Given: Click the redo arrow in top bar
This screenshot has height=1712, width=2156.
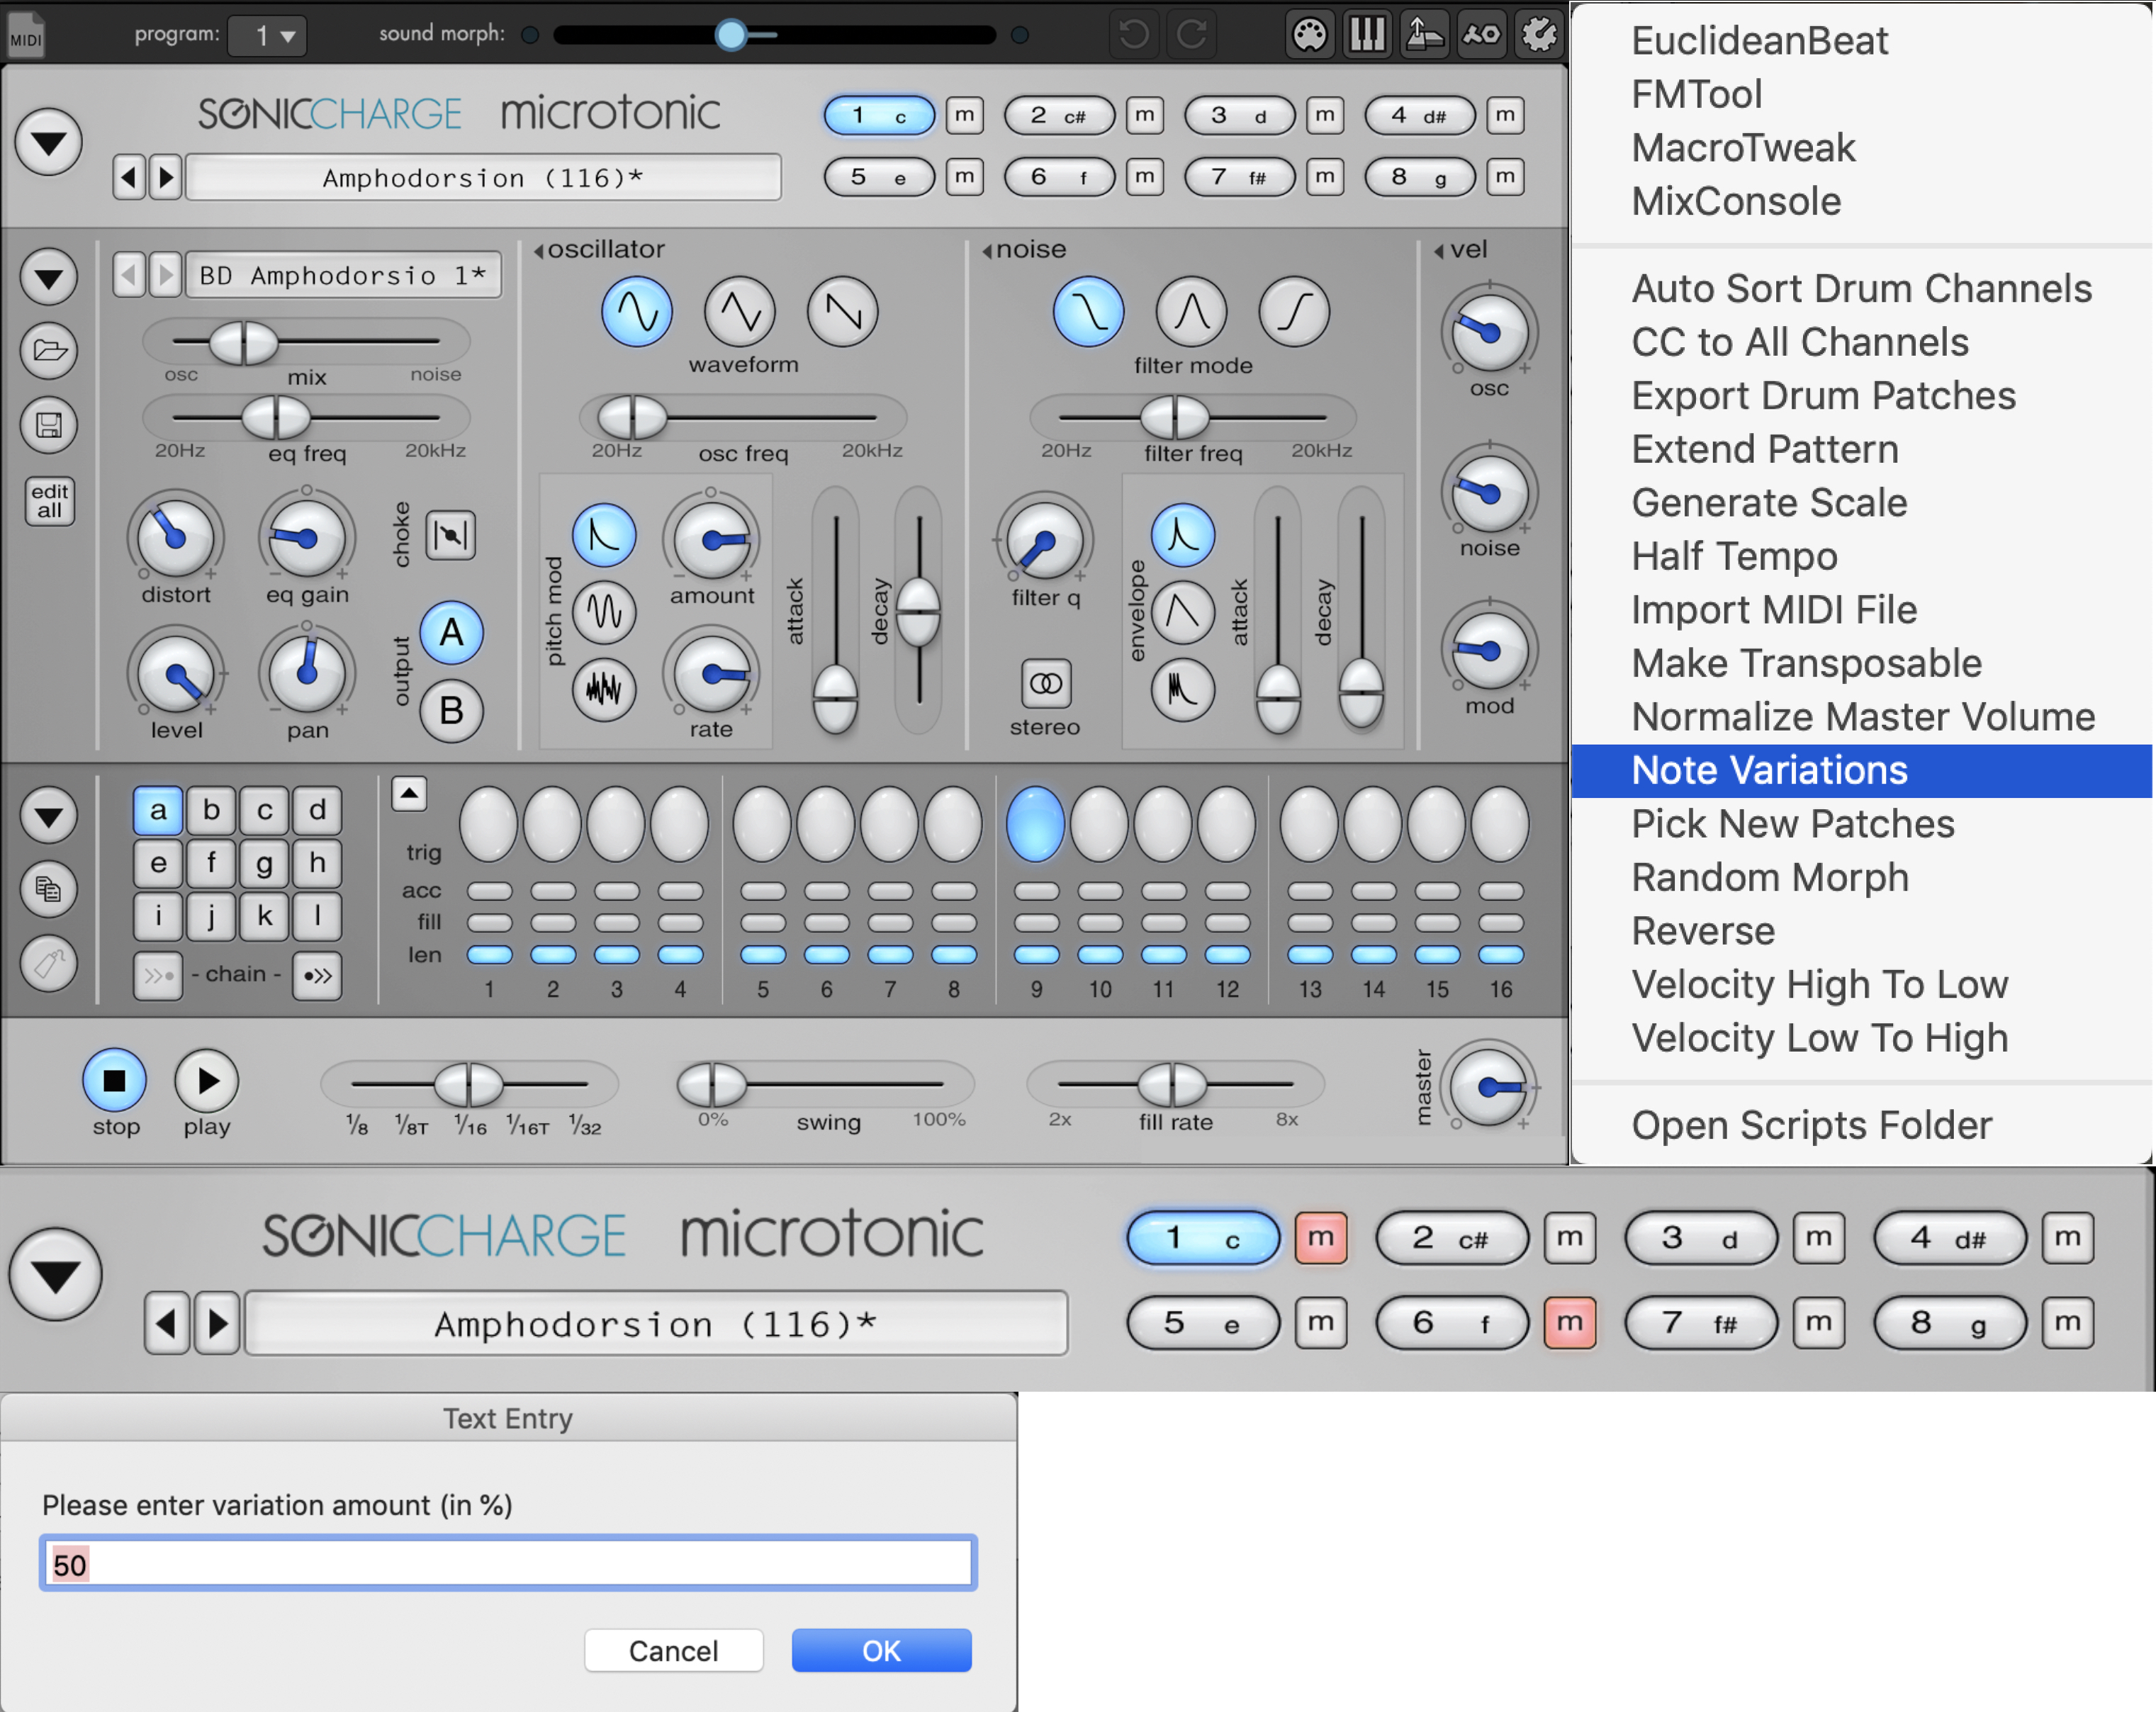Looking at the screenshot, I should (1191, 35).
